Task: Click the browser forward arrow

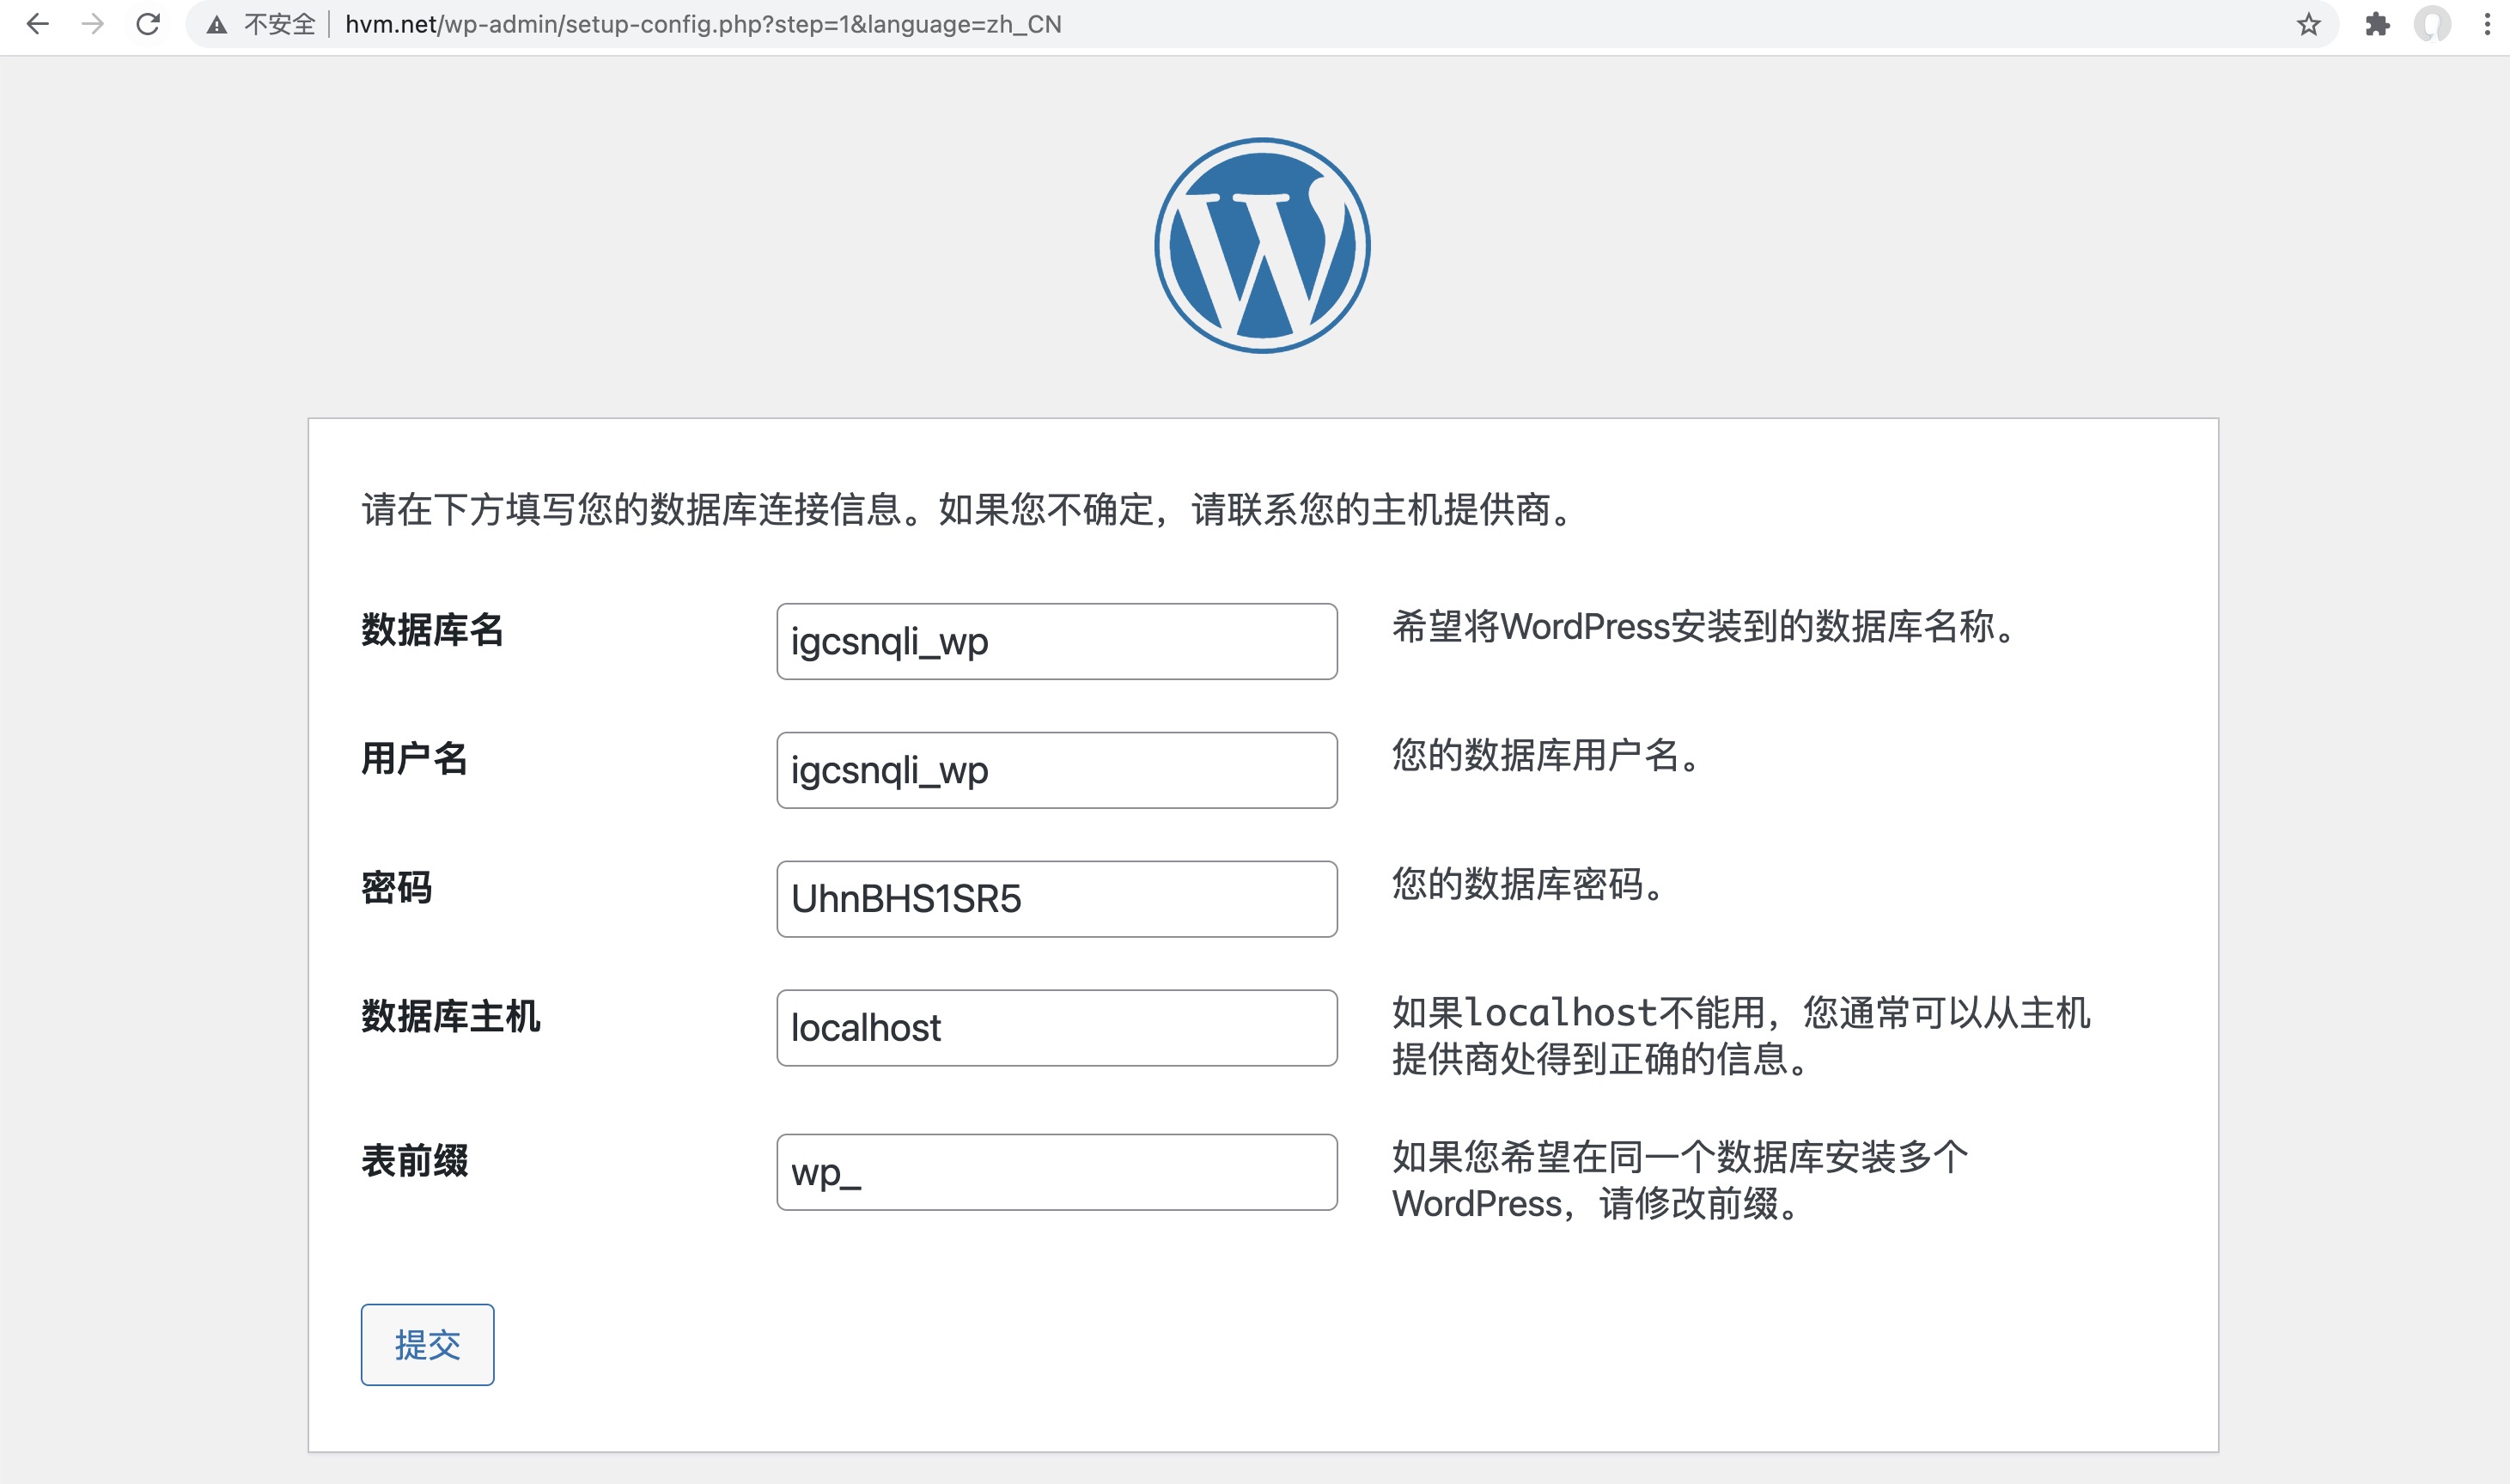Action: tap(93, 24)
